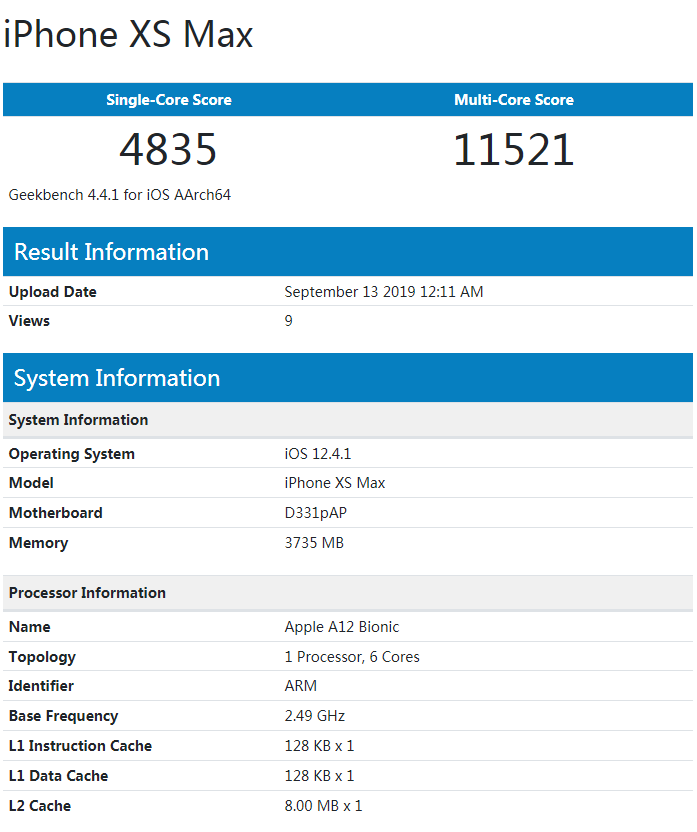The height and width of the screenshot is (832, 697).
Task: Select the Operating System row label
Action: (72, 454)
